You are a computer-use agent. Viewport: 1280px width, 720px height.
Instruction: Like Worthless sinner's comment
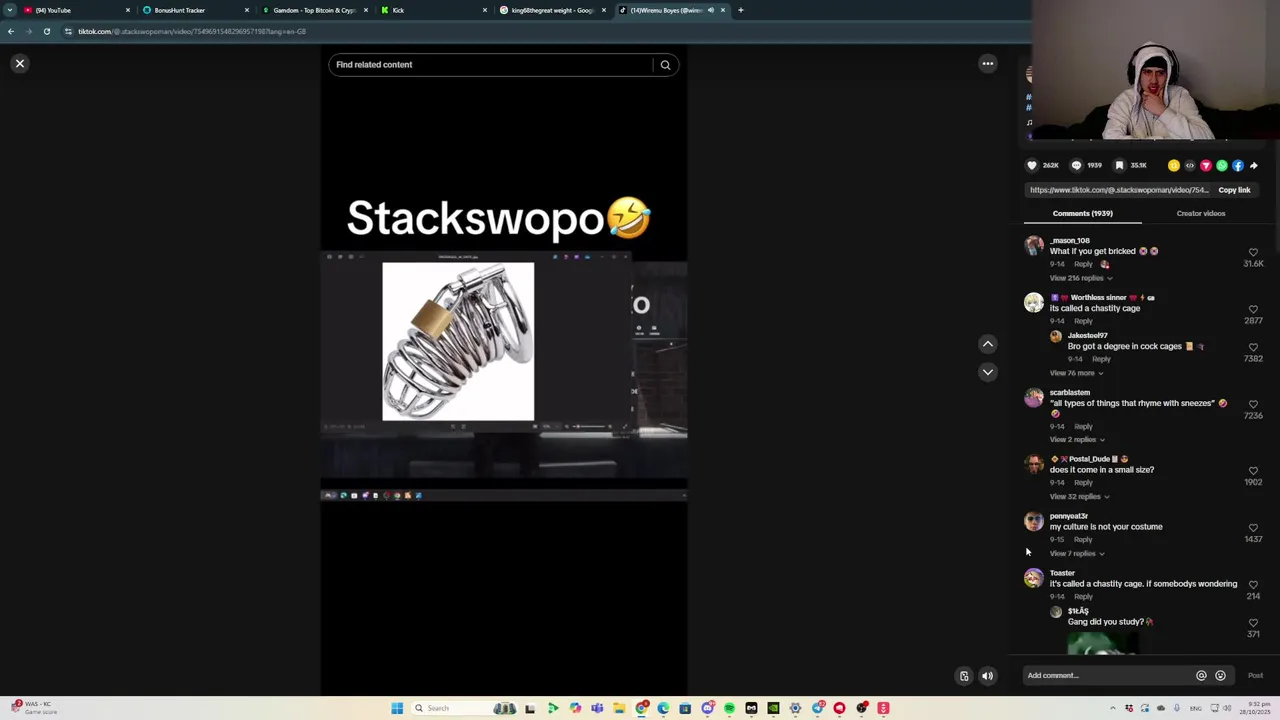click(x=1253, y=310)
